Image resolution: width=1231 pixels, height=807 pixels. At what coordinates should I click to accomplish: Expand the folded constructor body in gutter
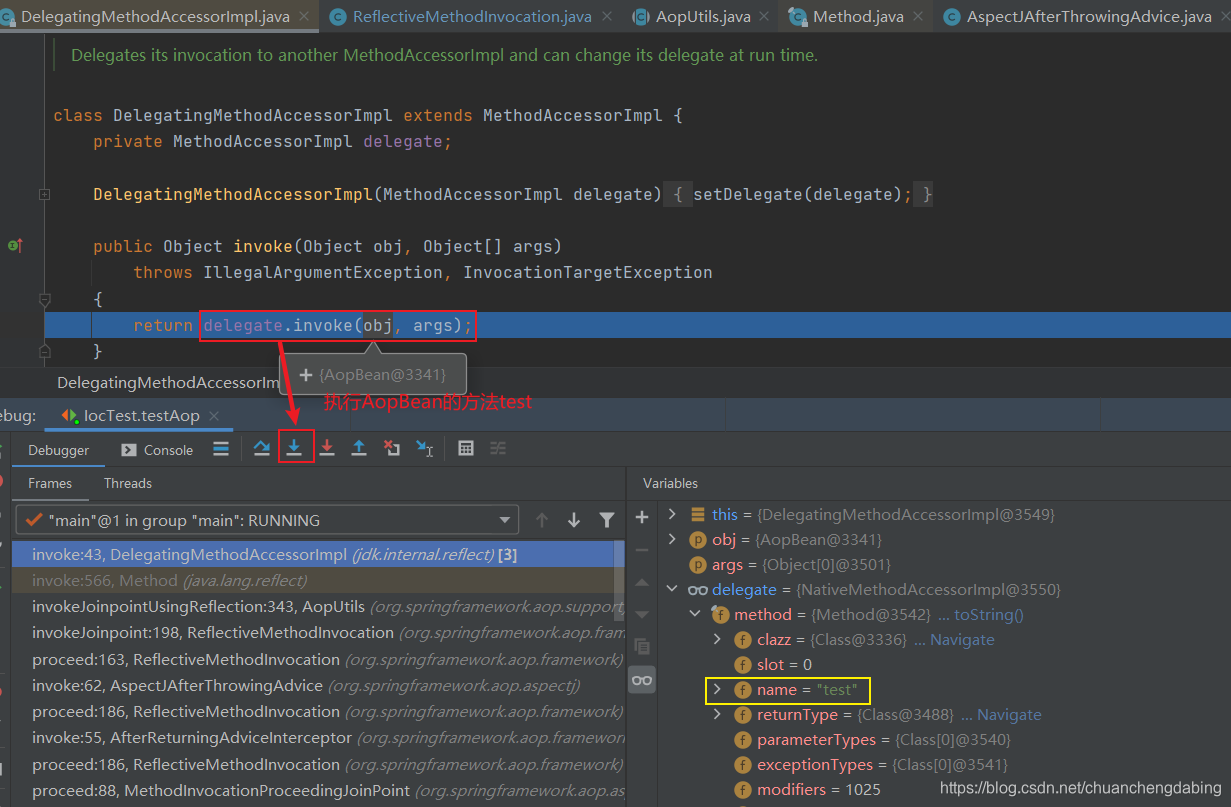click(x=44, y=194)
